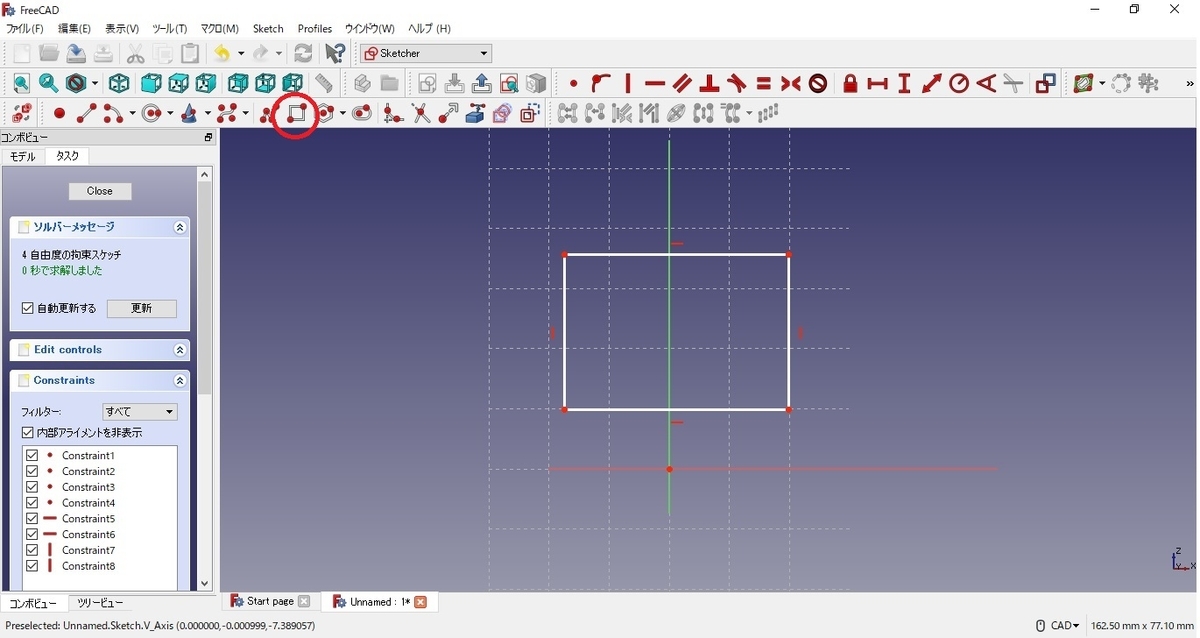This screenshot has width=1200, height=638.
Task: Select the Create slot tool
Action: (x=362, y=114)
